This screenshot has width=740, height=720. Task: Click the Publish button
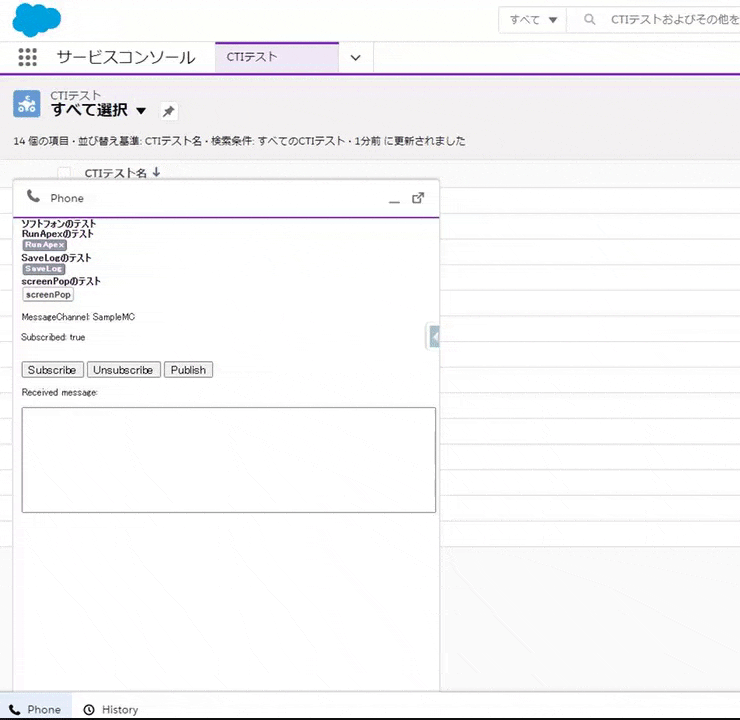click(x=188, y=370)
